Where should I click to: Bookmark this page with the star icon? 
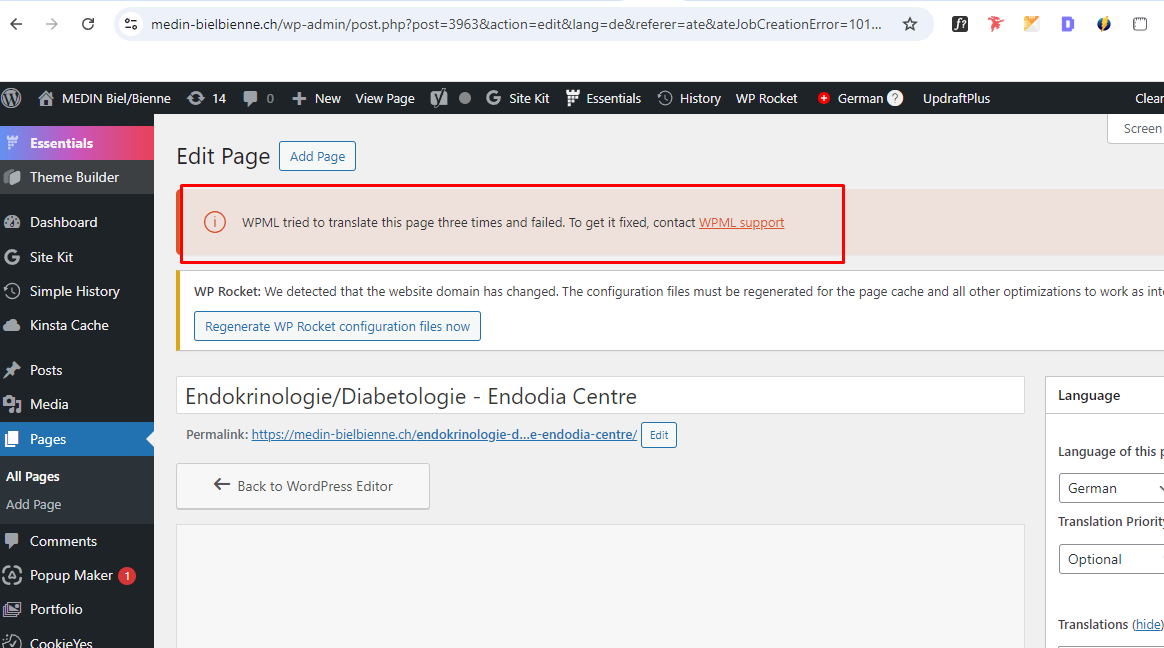pyautogui.click(x=909, y=24)
